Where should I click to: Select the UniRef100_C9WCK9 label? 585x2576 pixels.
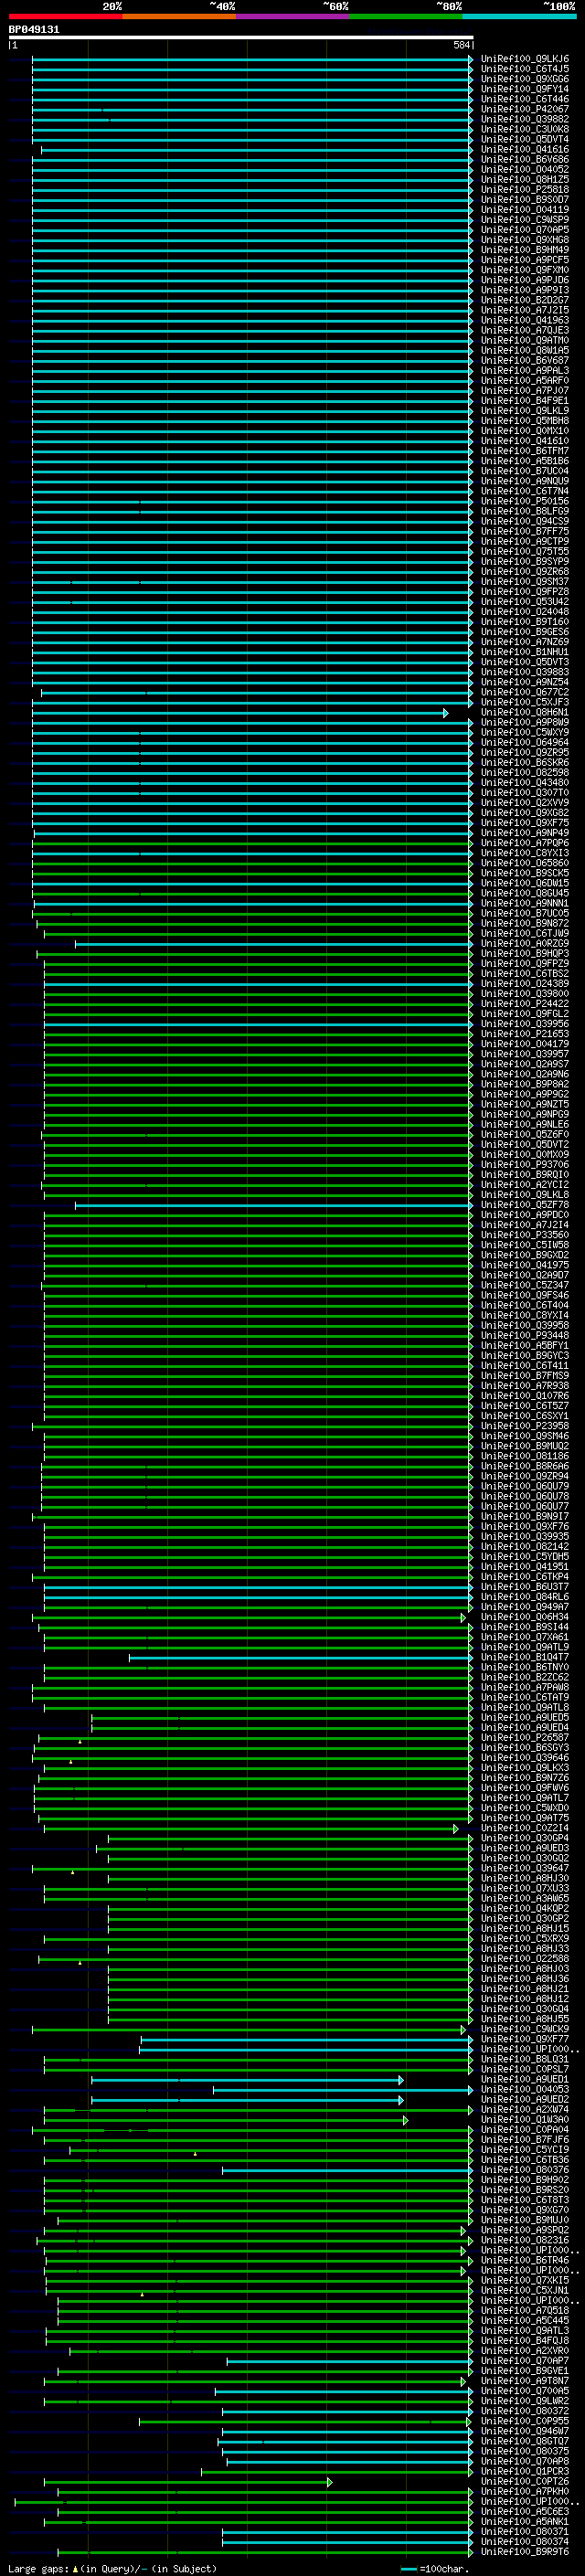tap(524, 2029)
